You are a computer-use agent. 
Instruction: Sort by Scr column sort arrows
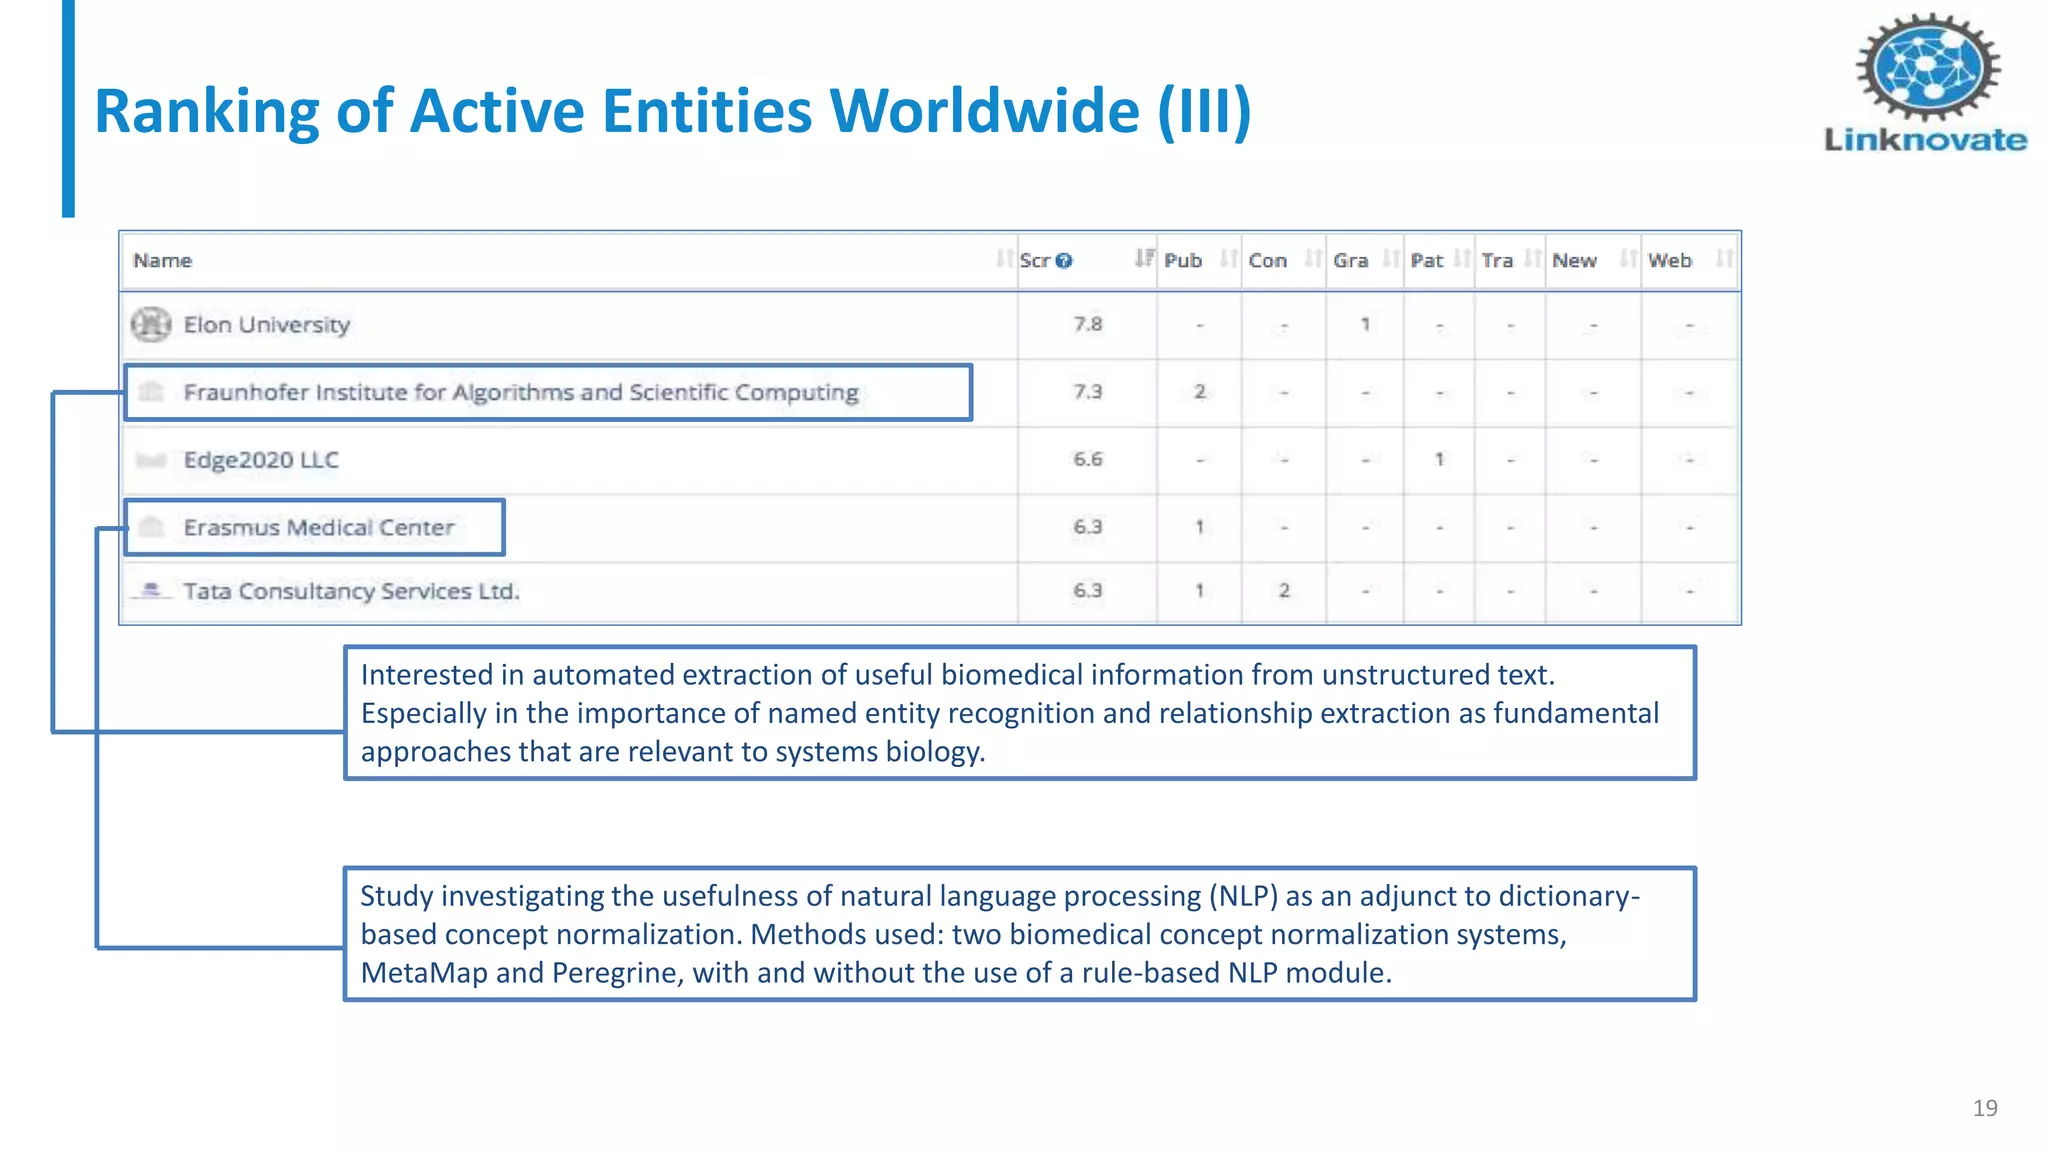1144,259
